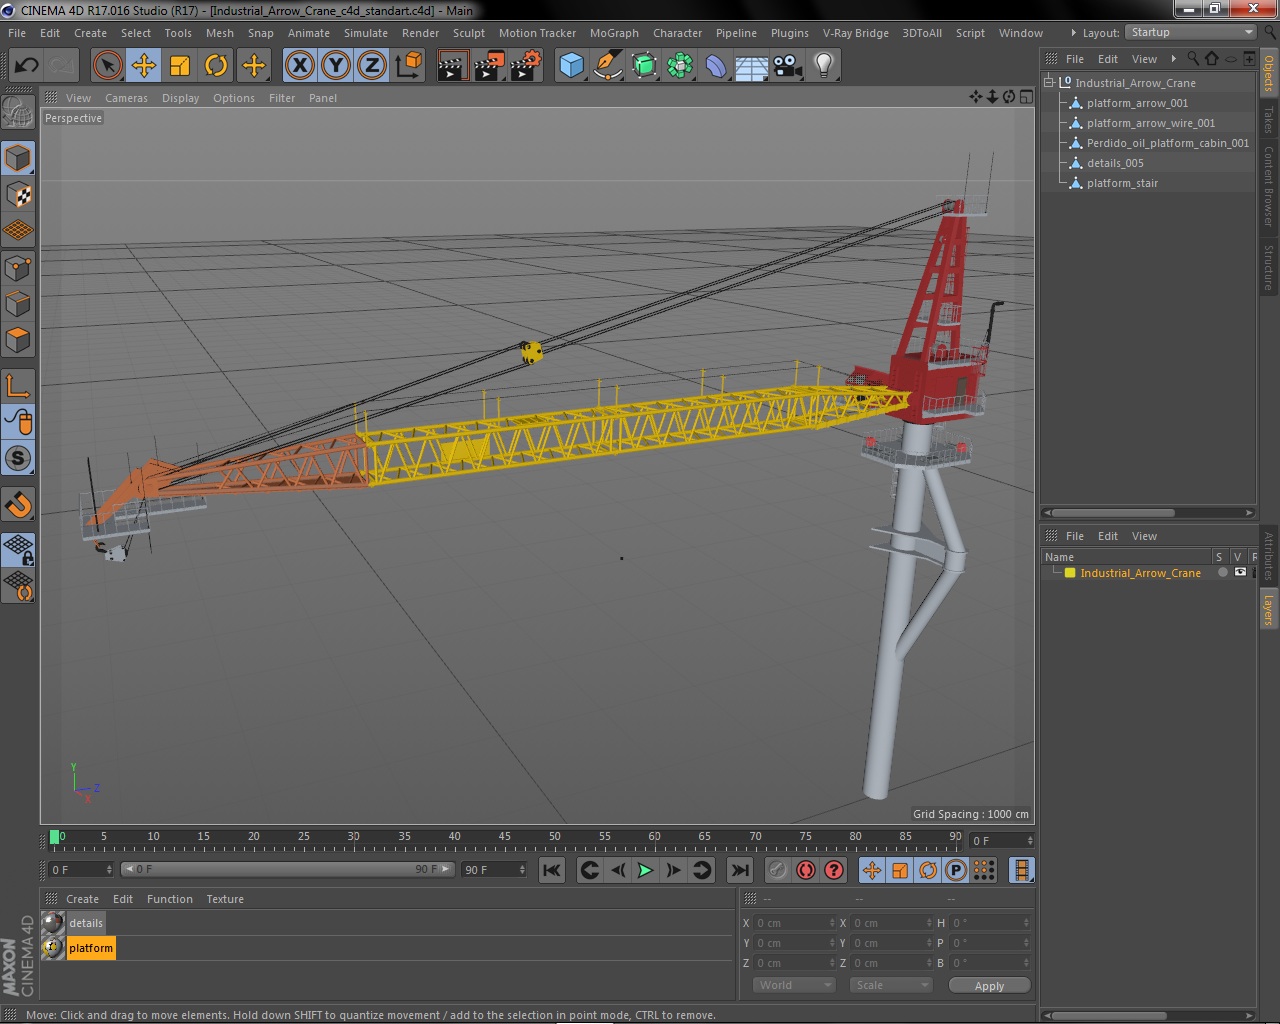Image resolution: width=1280 pixels, height=1024 pixels.
Task: Open viewport Display menu
Action: pos(180,98)
